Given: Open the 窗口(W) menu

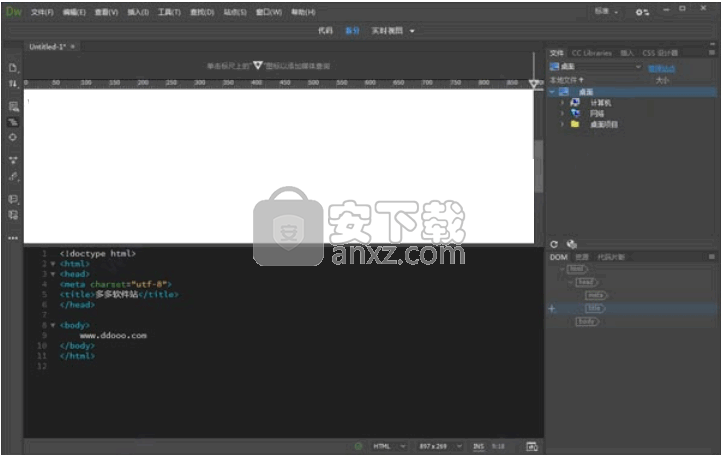Looking at the screenshot, I should point(268,12).
